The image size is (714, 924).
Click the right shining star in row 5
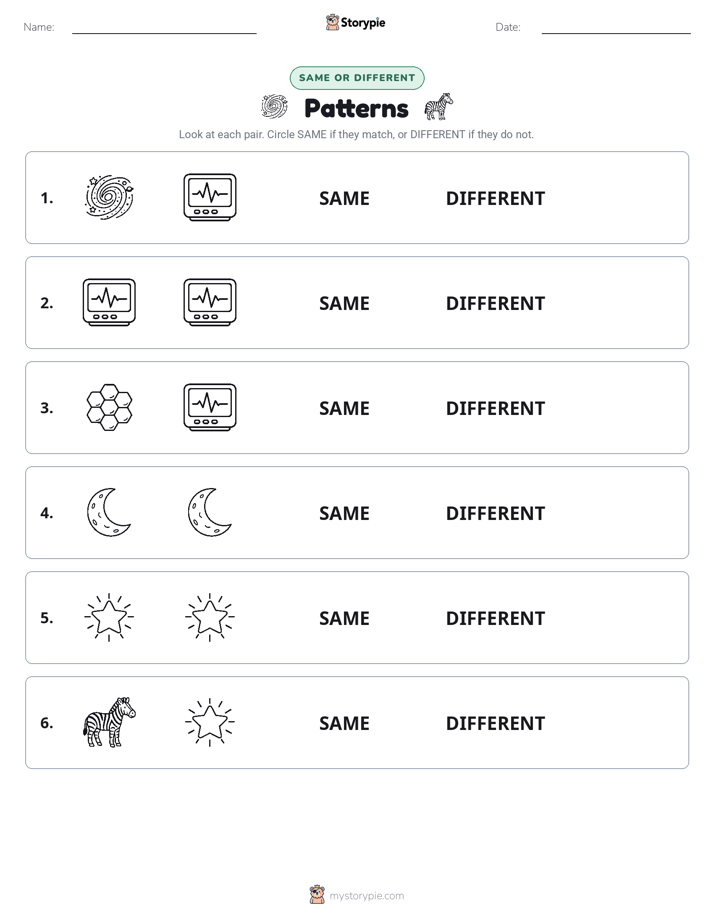pos(210,617)
